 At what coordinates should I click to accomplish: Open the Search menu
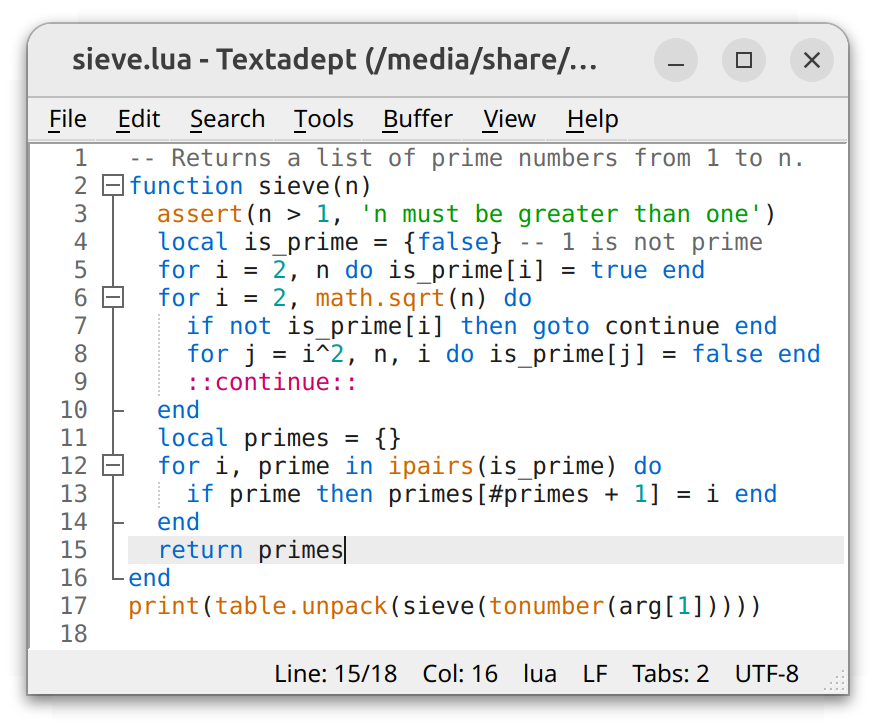[227, 119]
